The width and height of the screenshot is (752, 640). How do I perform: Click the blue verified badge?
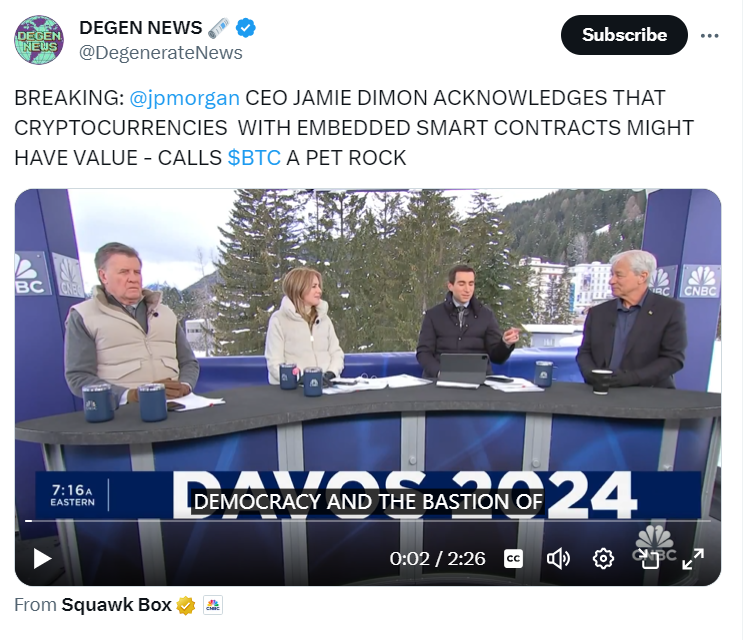(x=246, y=28)
